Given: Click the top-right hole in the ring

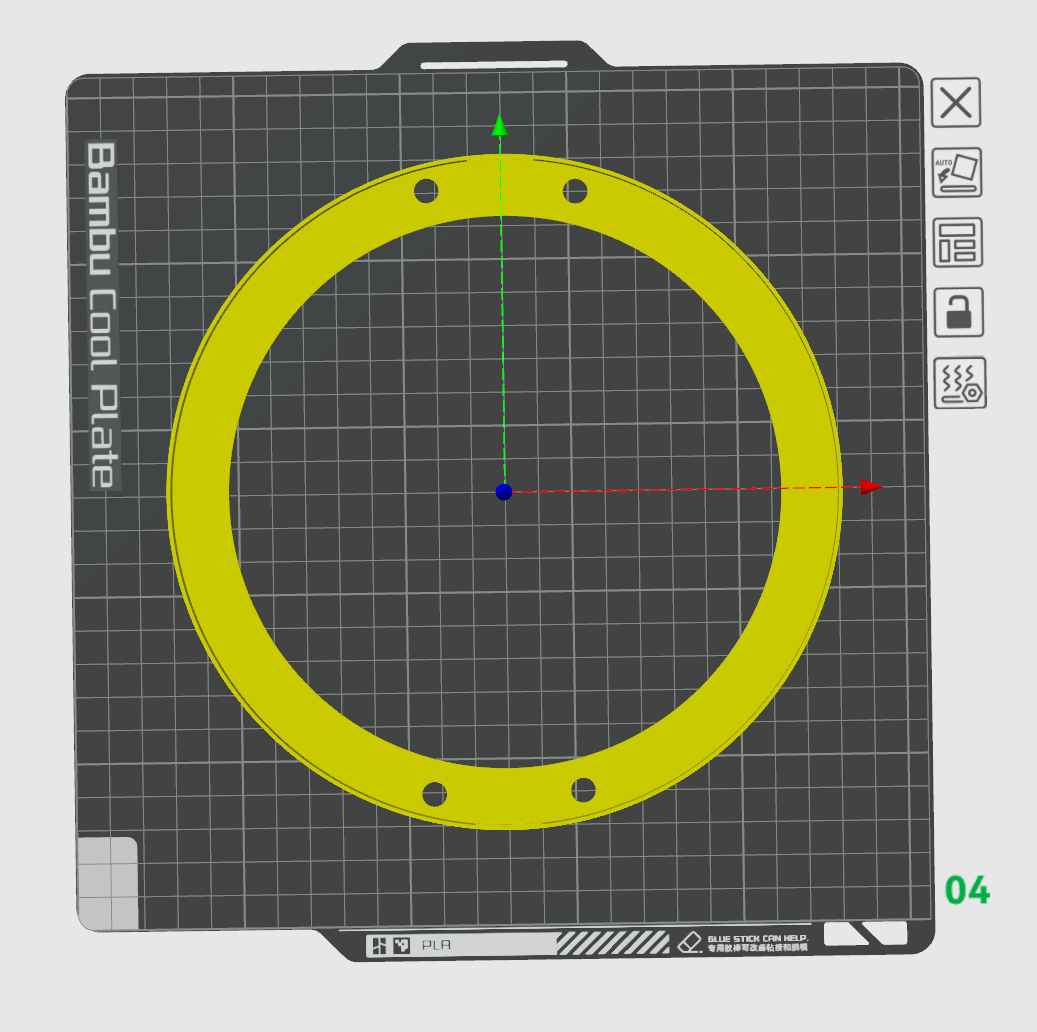Looking at the screenshot, I should (574, 189).
